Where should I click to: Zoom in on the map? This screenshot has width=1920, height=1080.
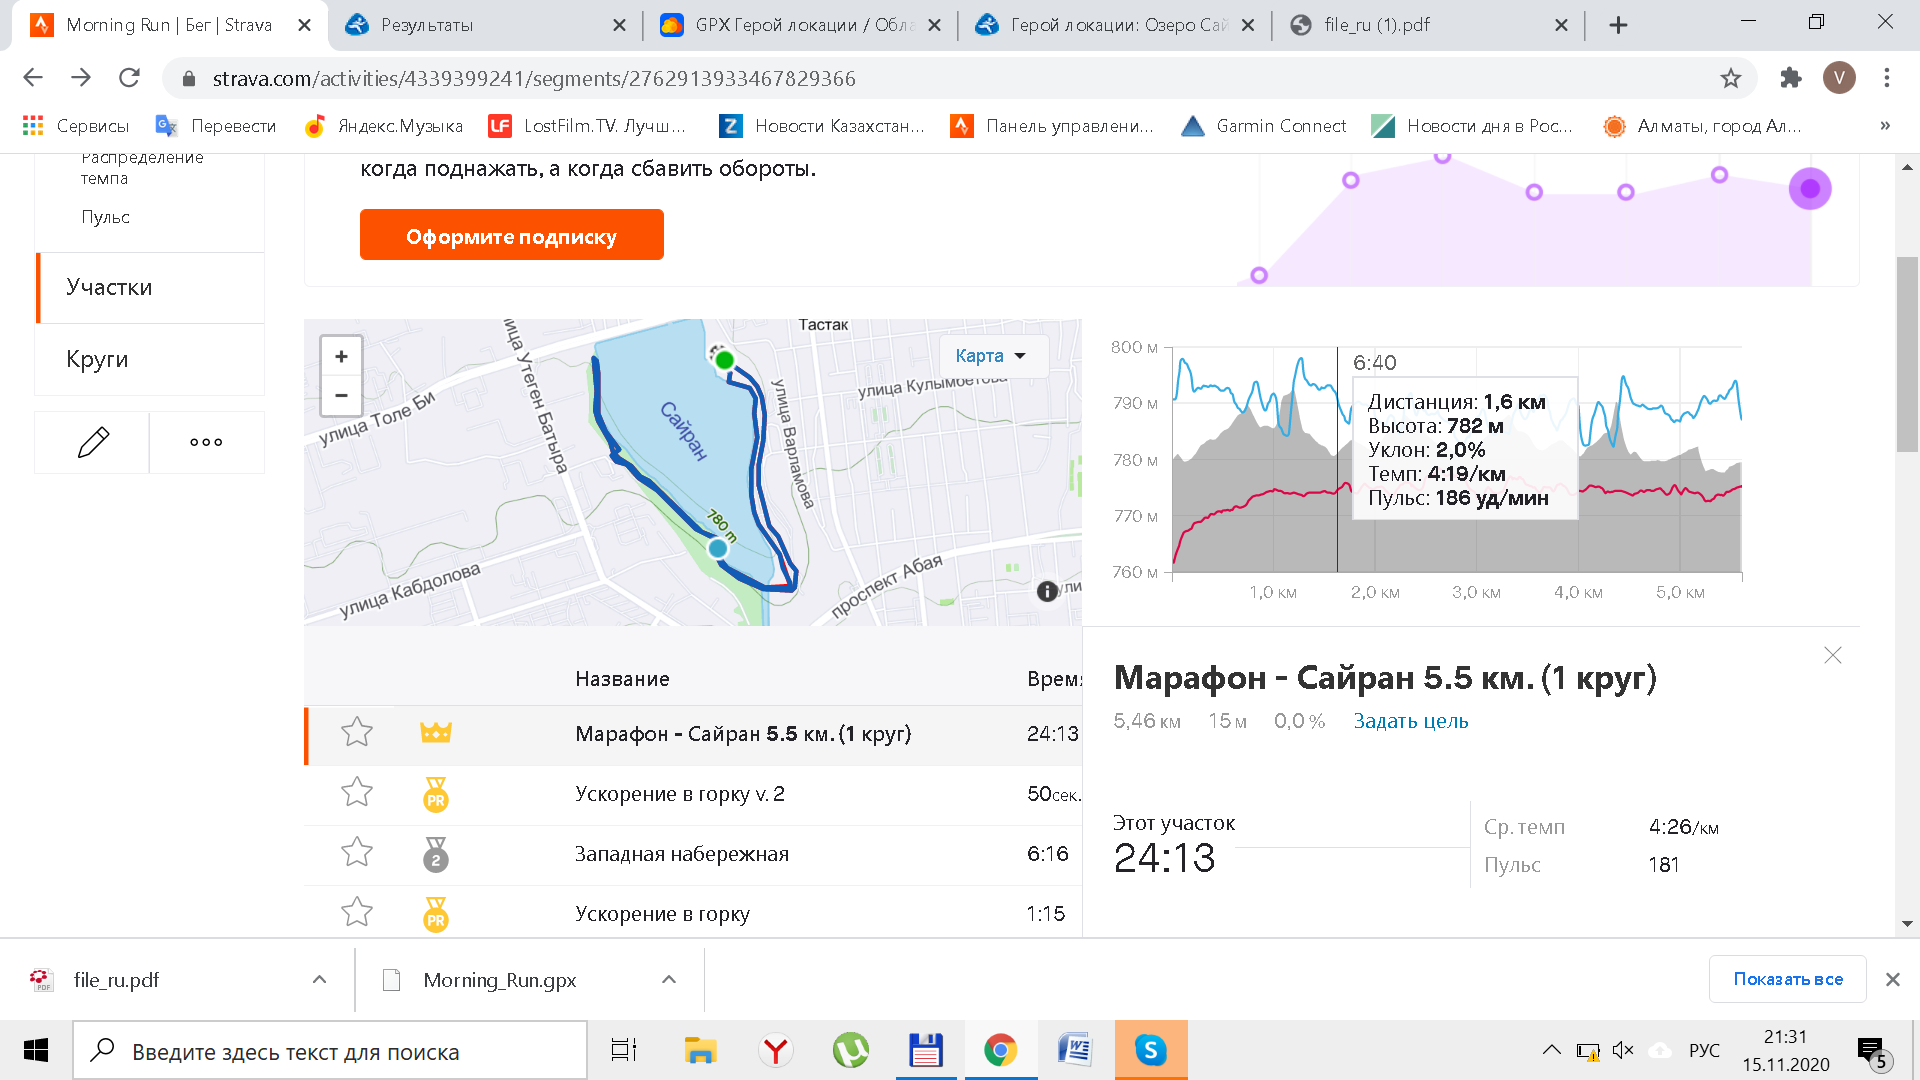(x=341, y=357)
